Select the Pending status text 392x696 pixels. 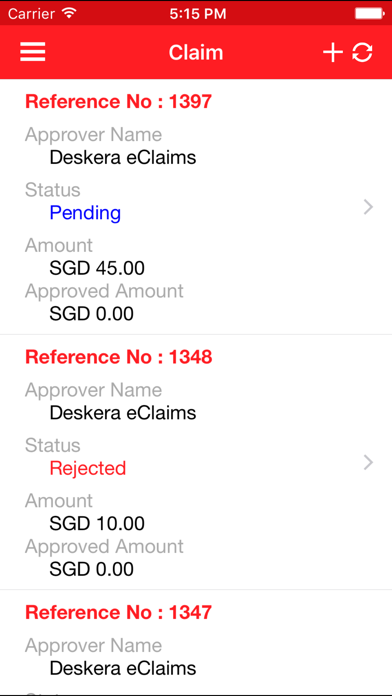[85, 213]
